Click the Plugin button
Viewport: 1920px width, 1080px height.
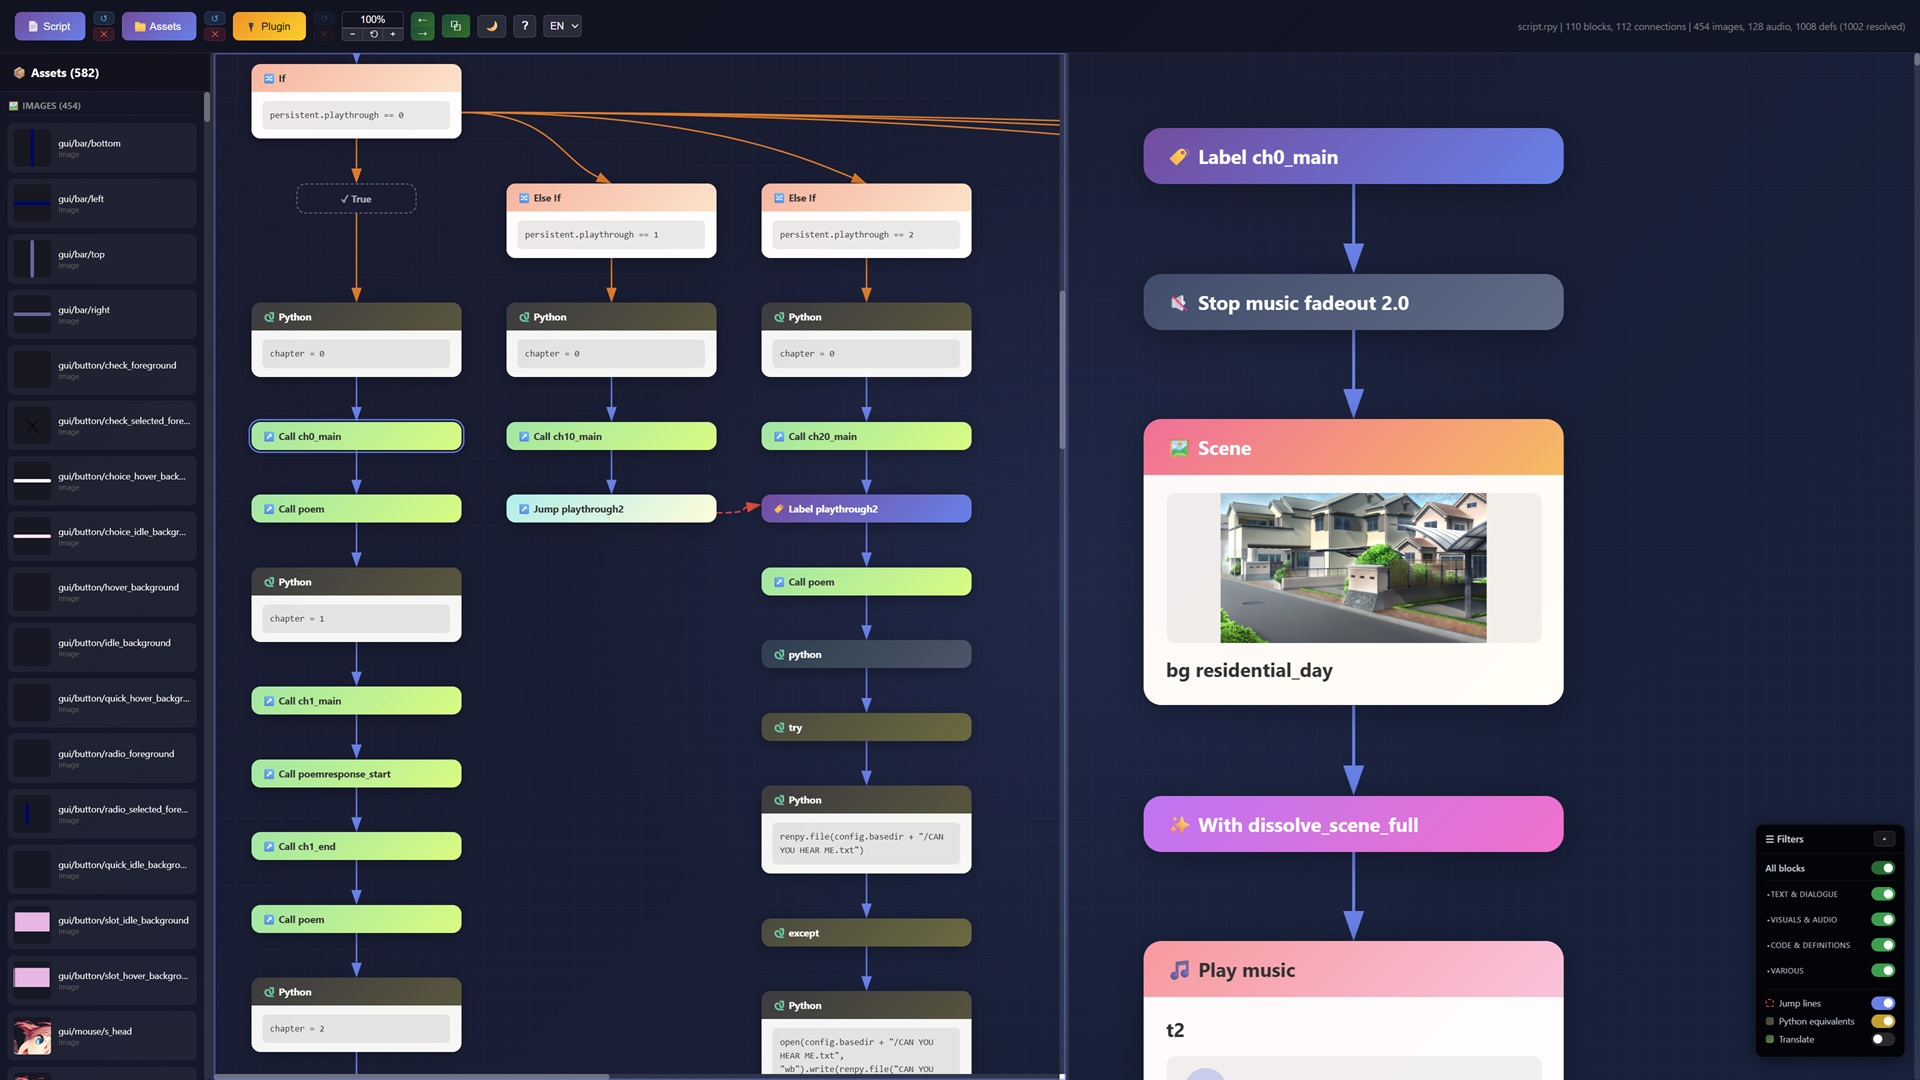tap(269, 26)
